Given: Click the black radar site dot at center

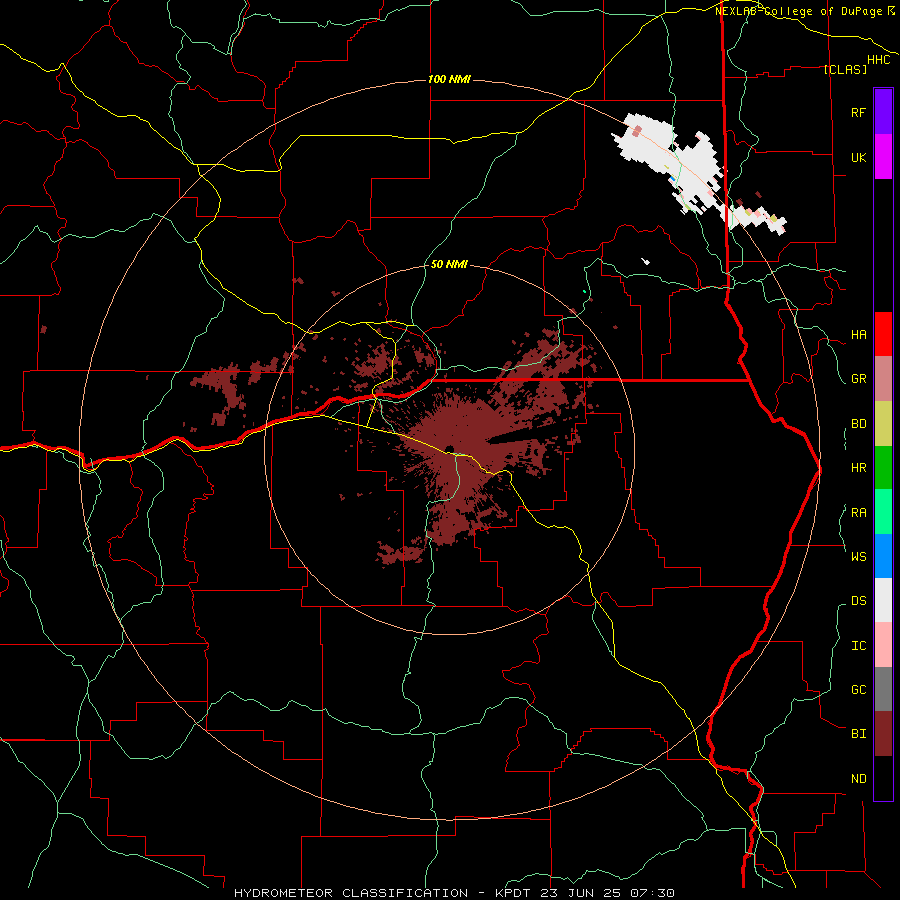Looking at the screenshot, I should pos(449,449).
